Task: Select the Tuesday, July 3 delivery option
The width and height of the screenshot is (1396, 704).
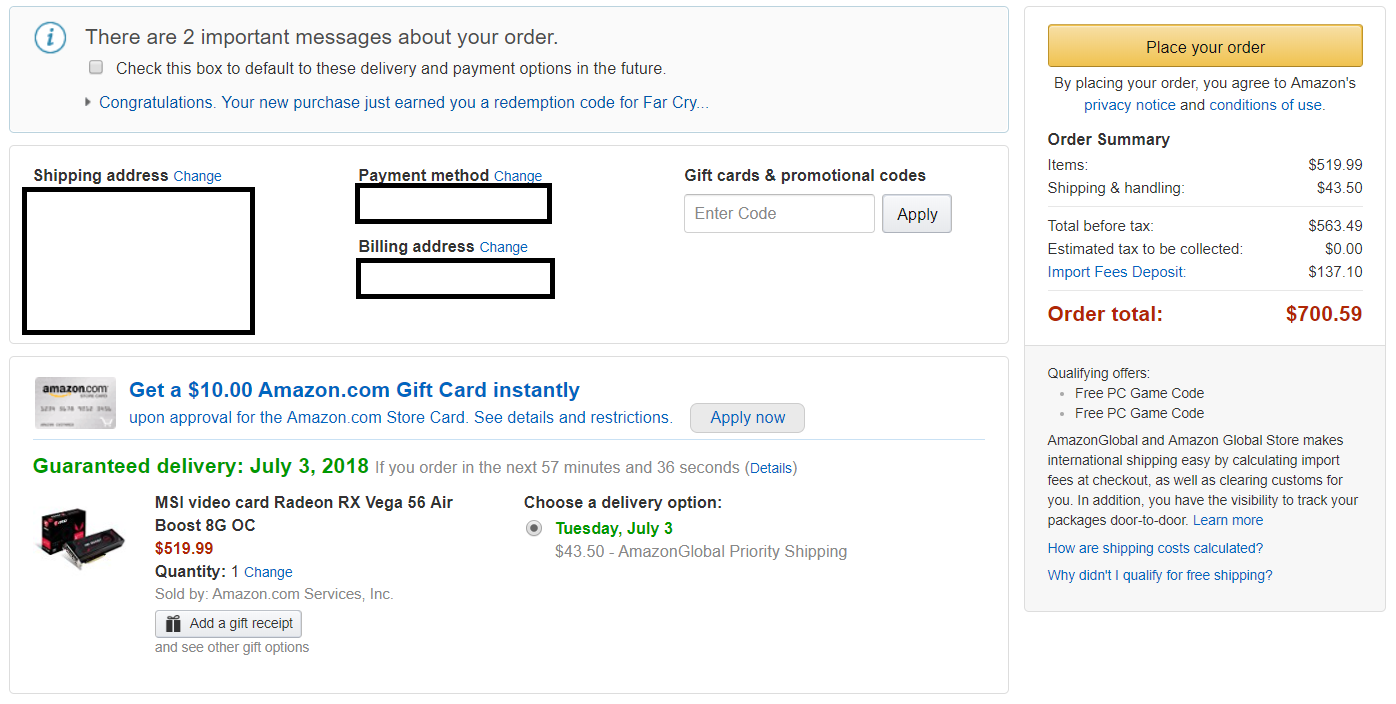Action: [534, 529]
